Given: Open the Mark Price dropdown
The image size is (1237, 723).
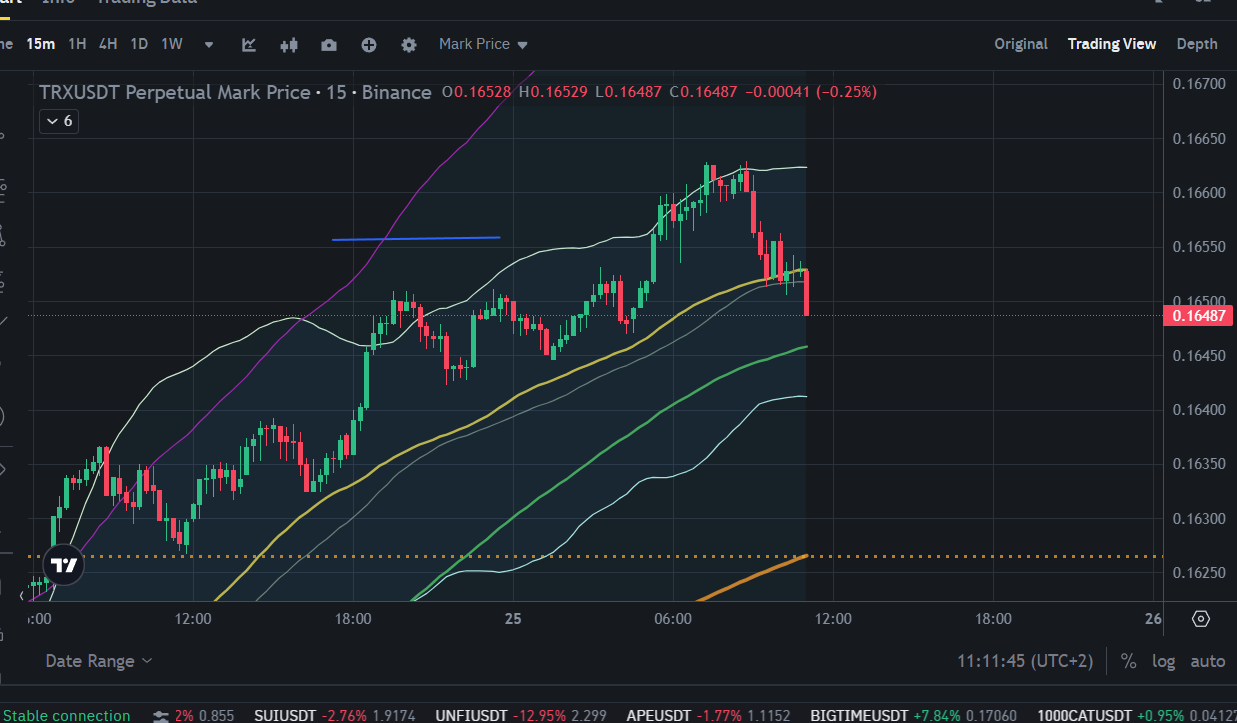Looking at the screenshot, I should tap(483, 44).
